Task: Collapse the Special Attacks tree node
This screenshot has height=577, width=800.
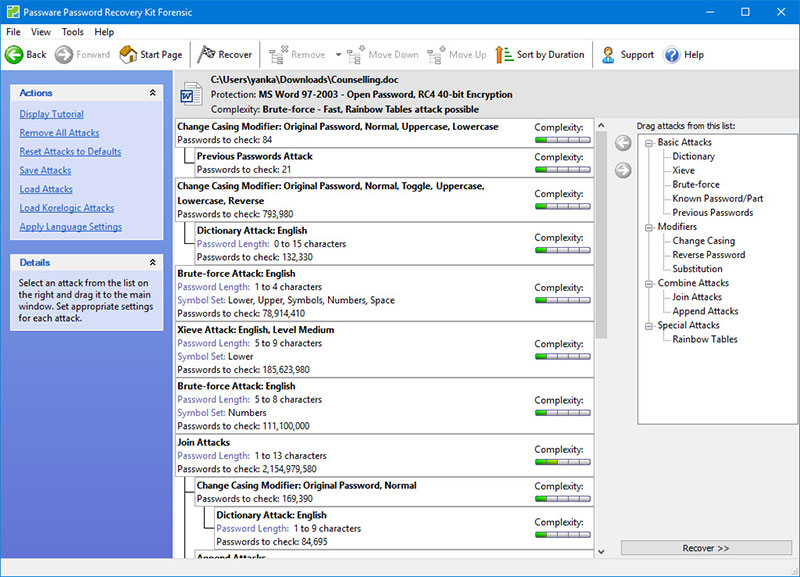Action: (648, 326)
